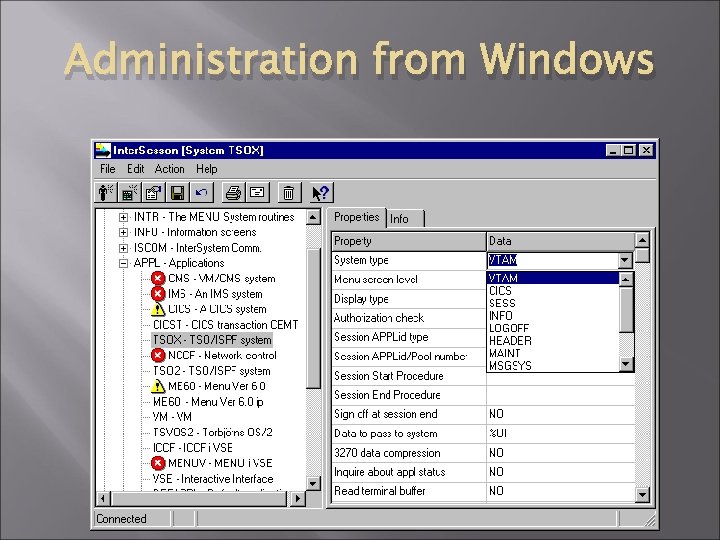Select VSE - Interactive Interface
The width and height of the screenshot is (720, 540).
pos(213,479)
